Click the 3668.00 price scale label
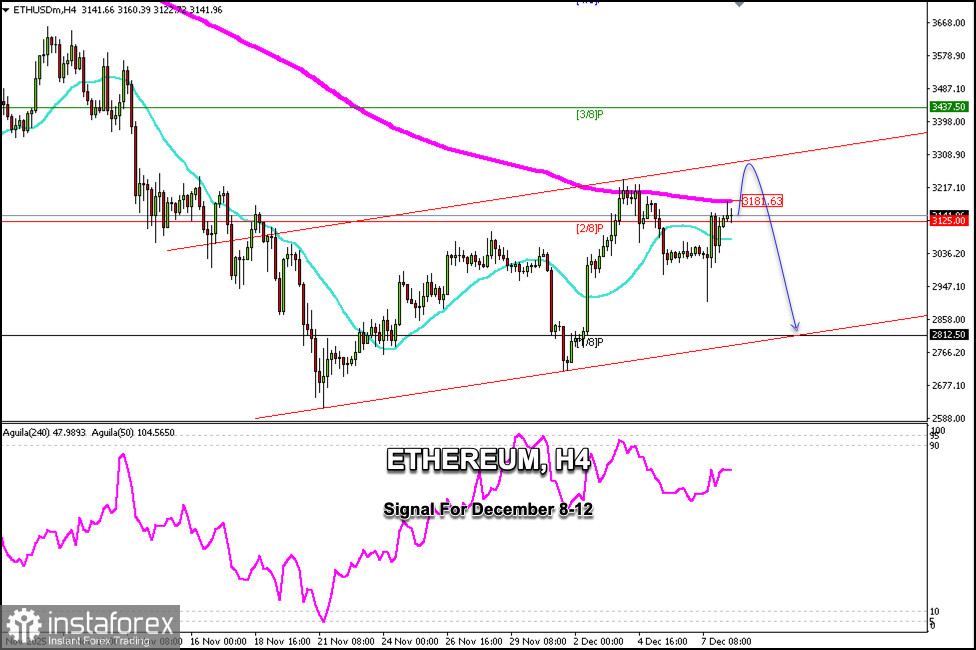 (x=949, y=23)
